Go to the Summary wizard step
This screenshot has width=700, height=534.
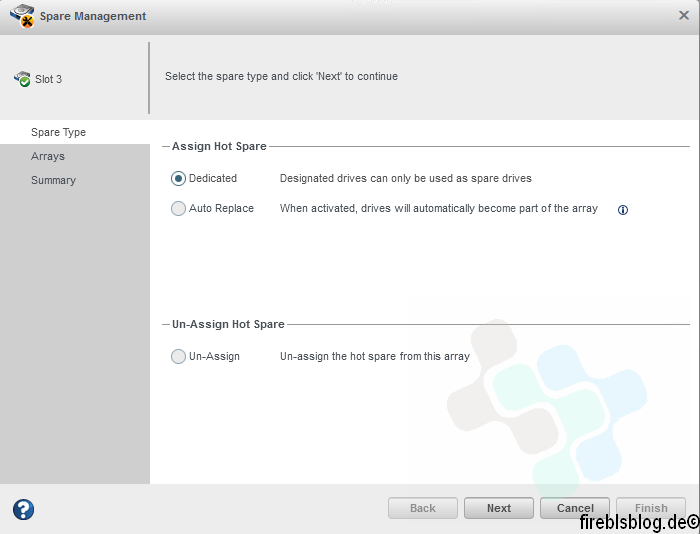[x=54, y=180]
